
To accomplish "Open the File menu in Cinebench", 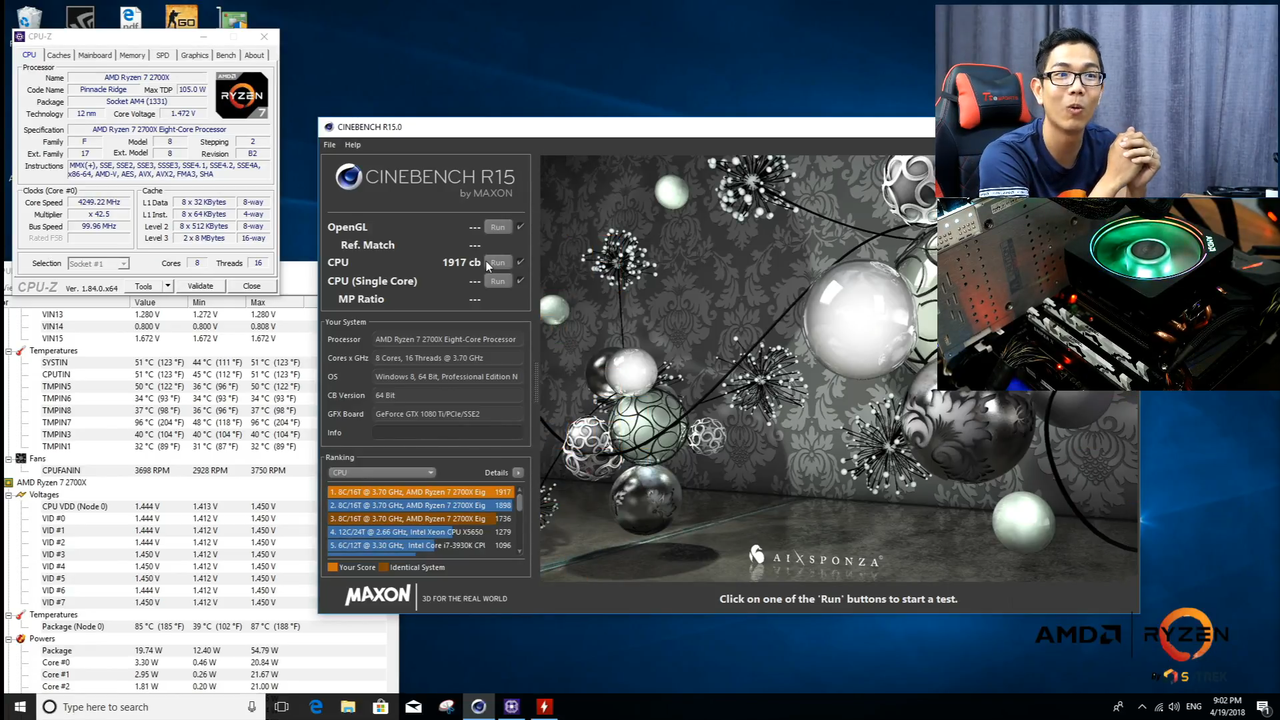I will point(329,145).
